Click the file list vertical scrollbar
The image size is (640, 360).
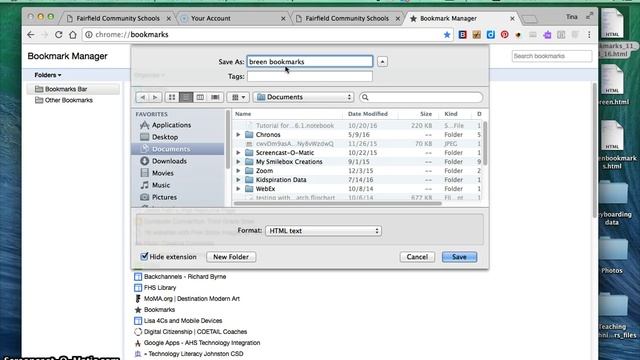pos(485,143)
